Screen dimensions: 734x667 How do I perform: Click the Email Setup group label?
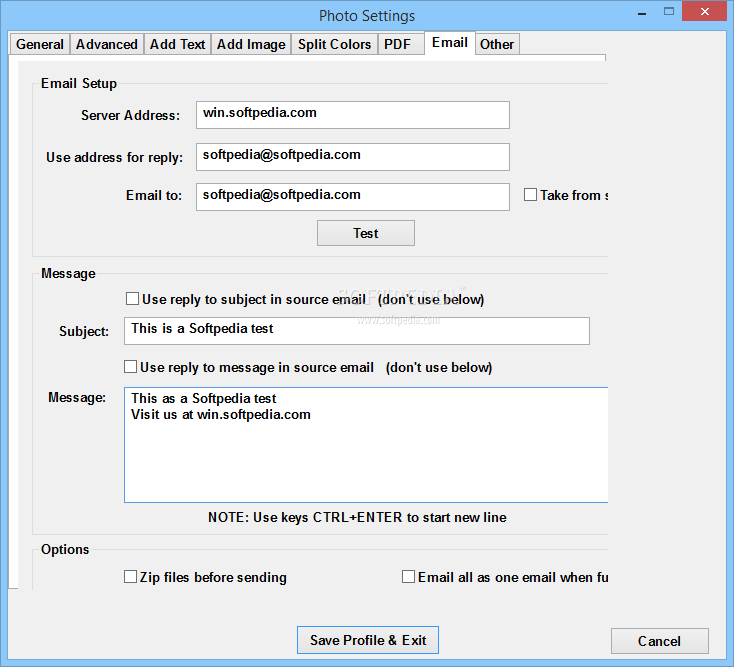pyautogui.click(x=79, y=83)
